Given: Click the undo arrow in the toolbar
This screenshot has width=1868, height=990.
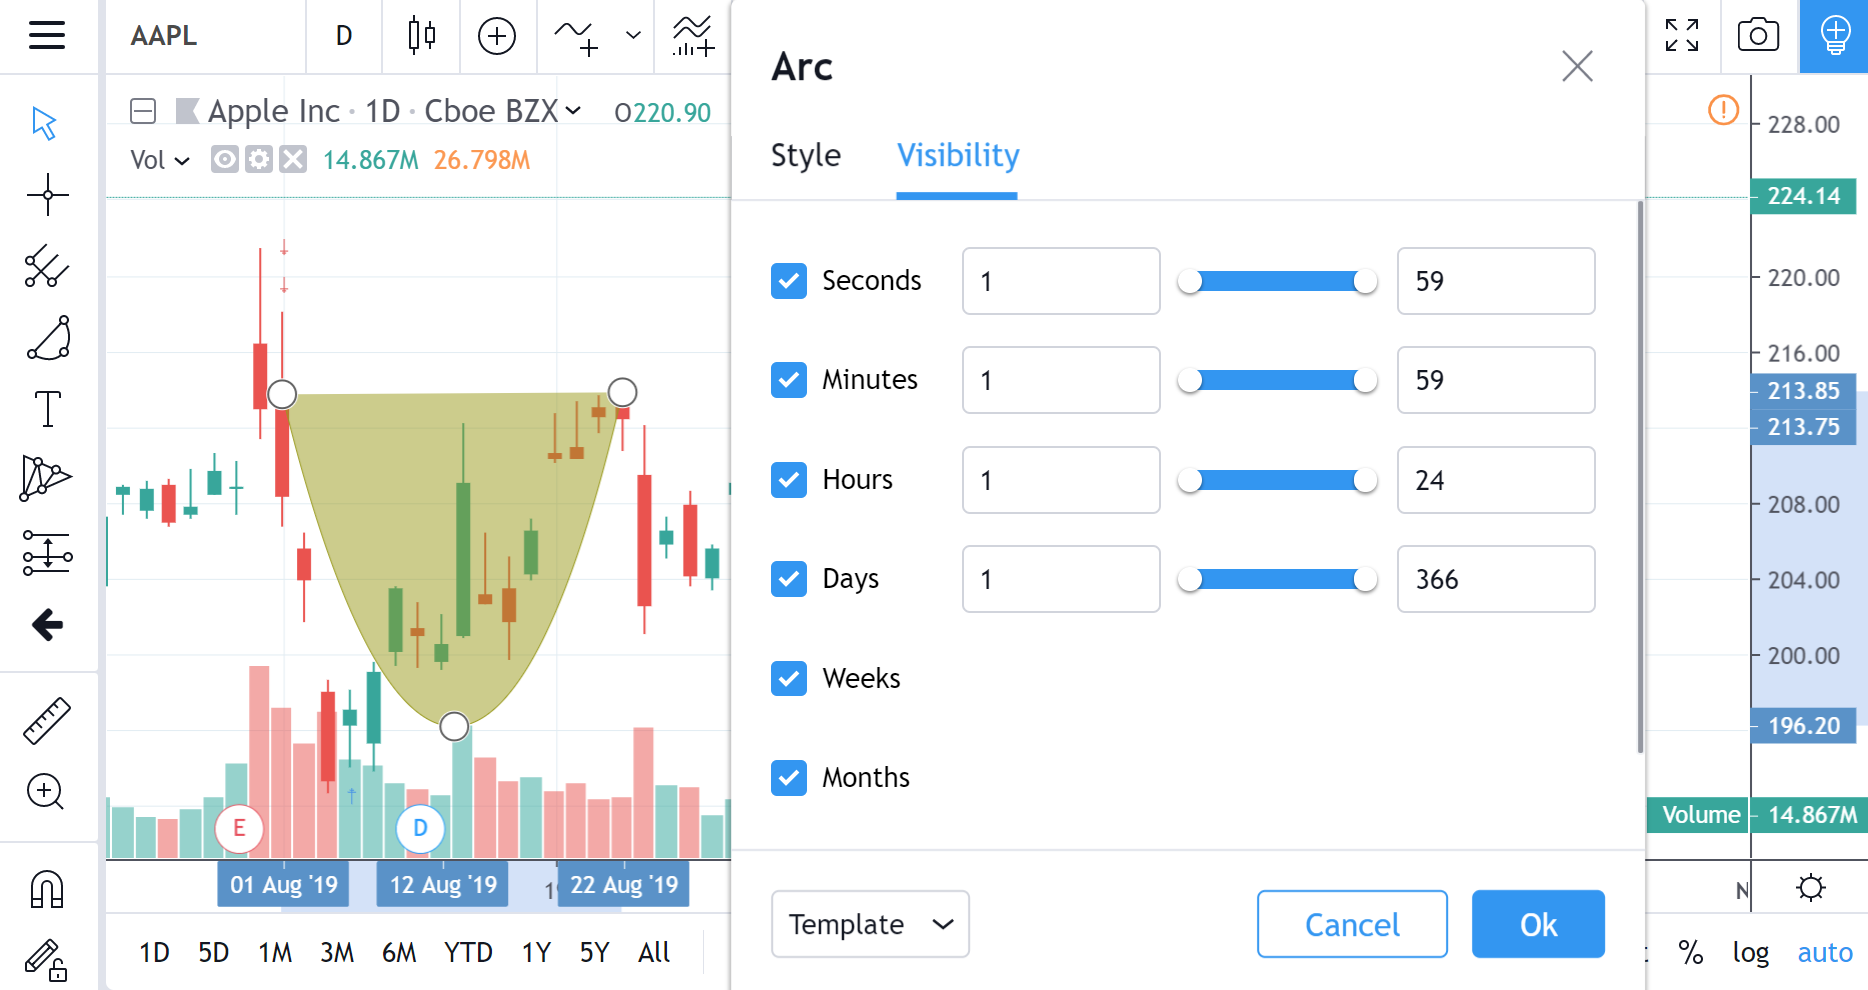Looking at the screenshot, I should click(x=46, y=625).
